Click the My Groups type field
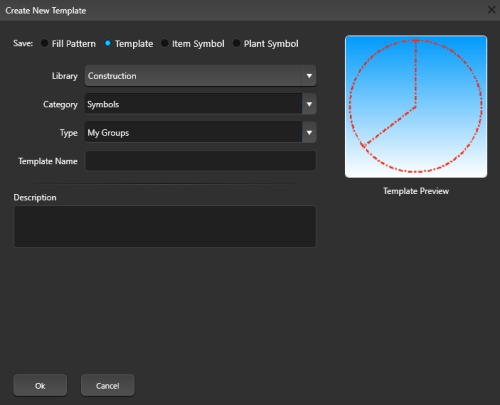The width and height of the screenshot is (500, 405). coord(200,133)
